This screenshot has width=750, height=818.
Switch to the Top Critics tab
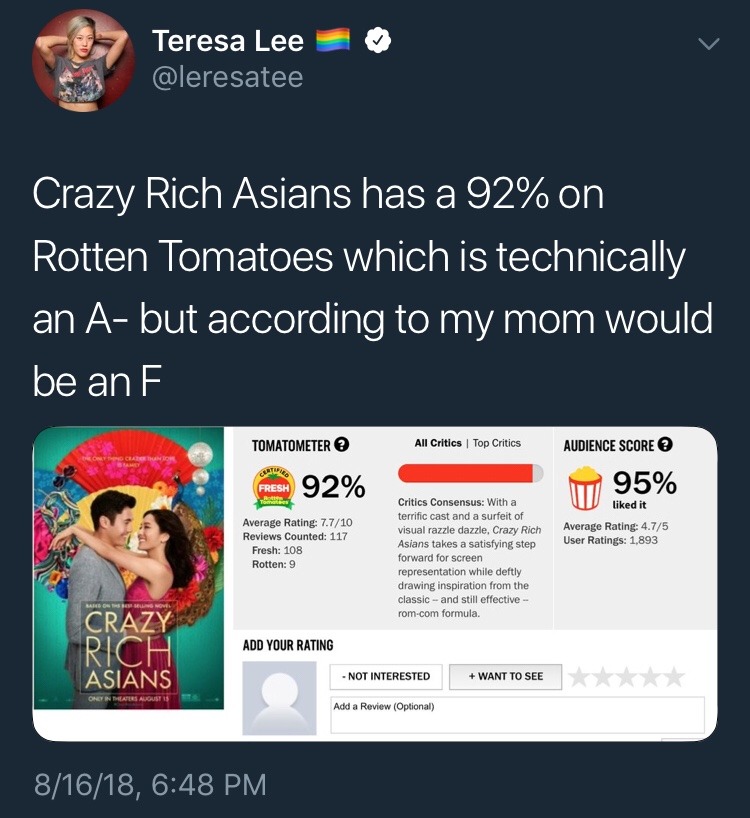point(497,443)
